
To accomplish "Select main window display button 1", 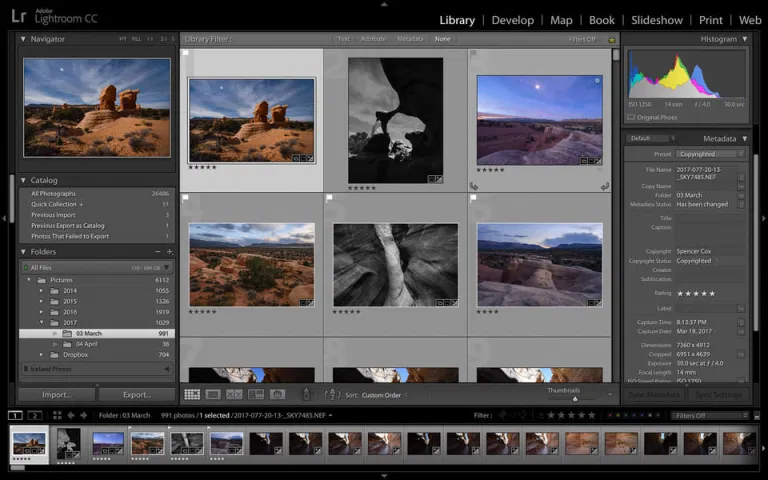I will pyautogui.click(x=15, y=415).
